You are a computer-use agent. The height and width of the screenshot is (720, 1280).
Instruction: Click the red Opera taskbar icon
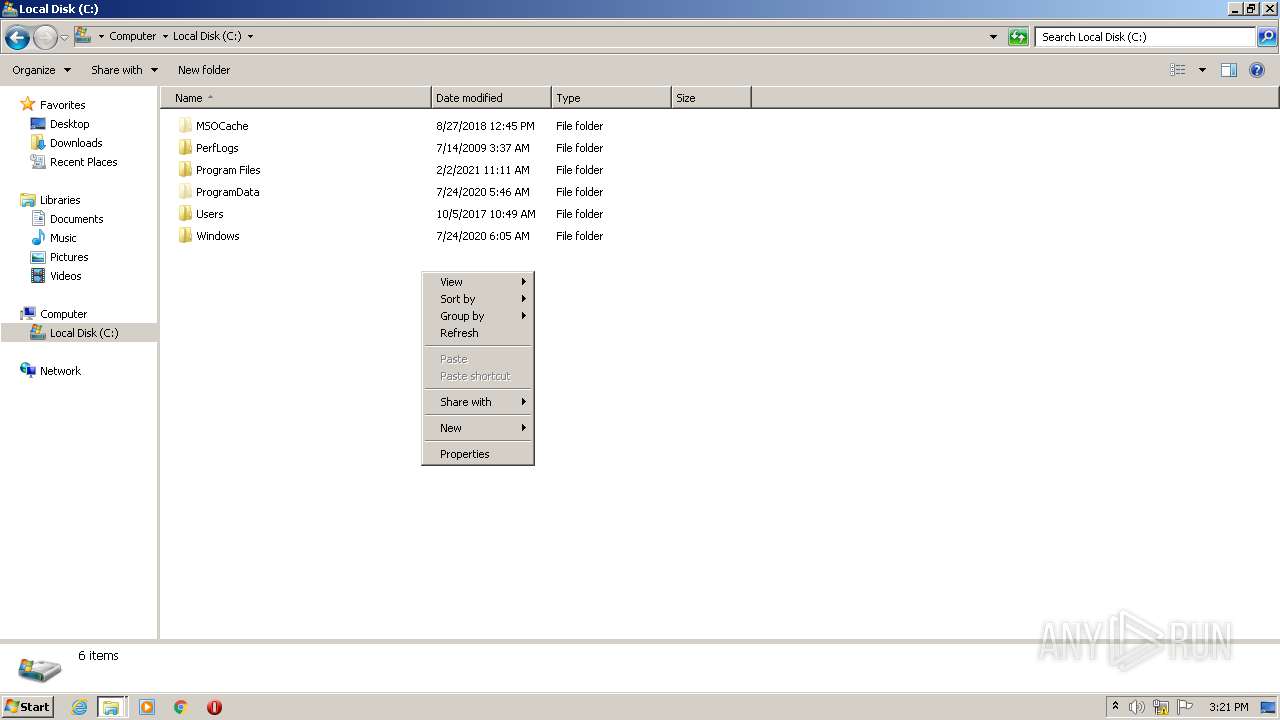(214, 707)
